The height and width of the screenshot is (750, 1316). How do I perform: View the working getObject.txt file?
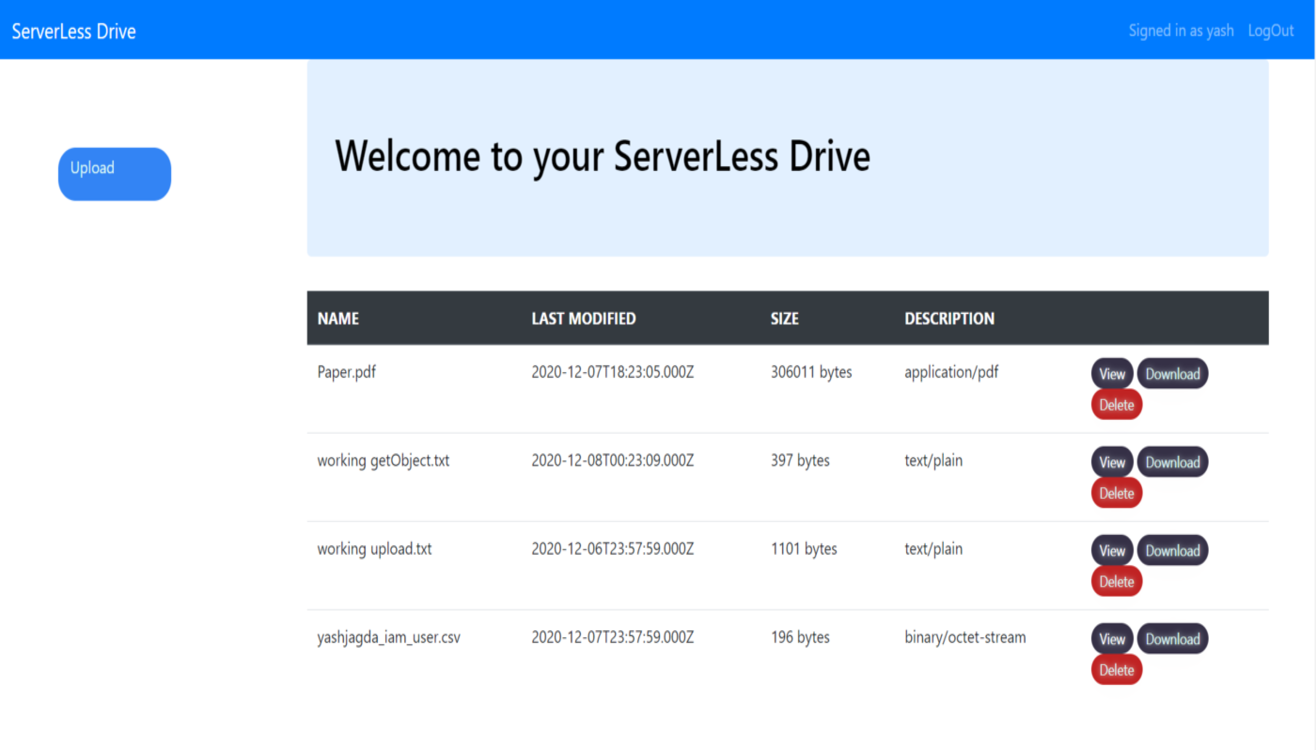[x=1111, y=462]
